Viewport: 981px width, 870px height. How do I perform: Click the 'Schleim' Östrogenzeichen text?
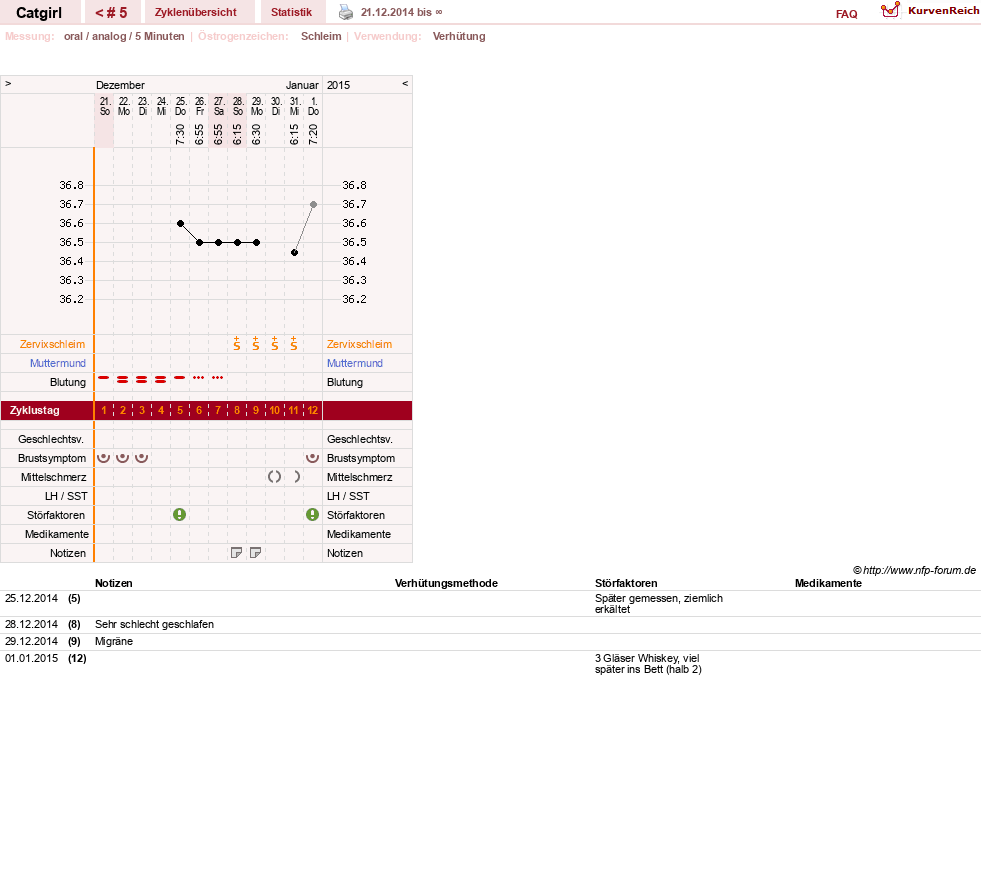click(x=321, y=36)
